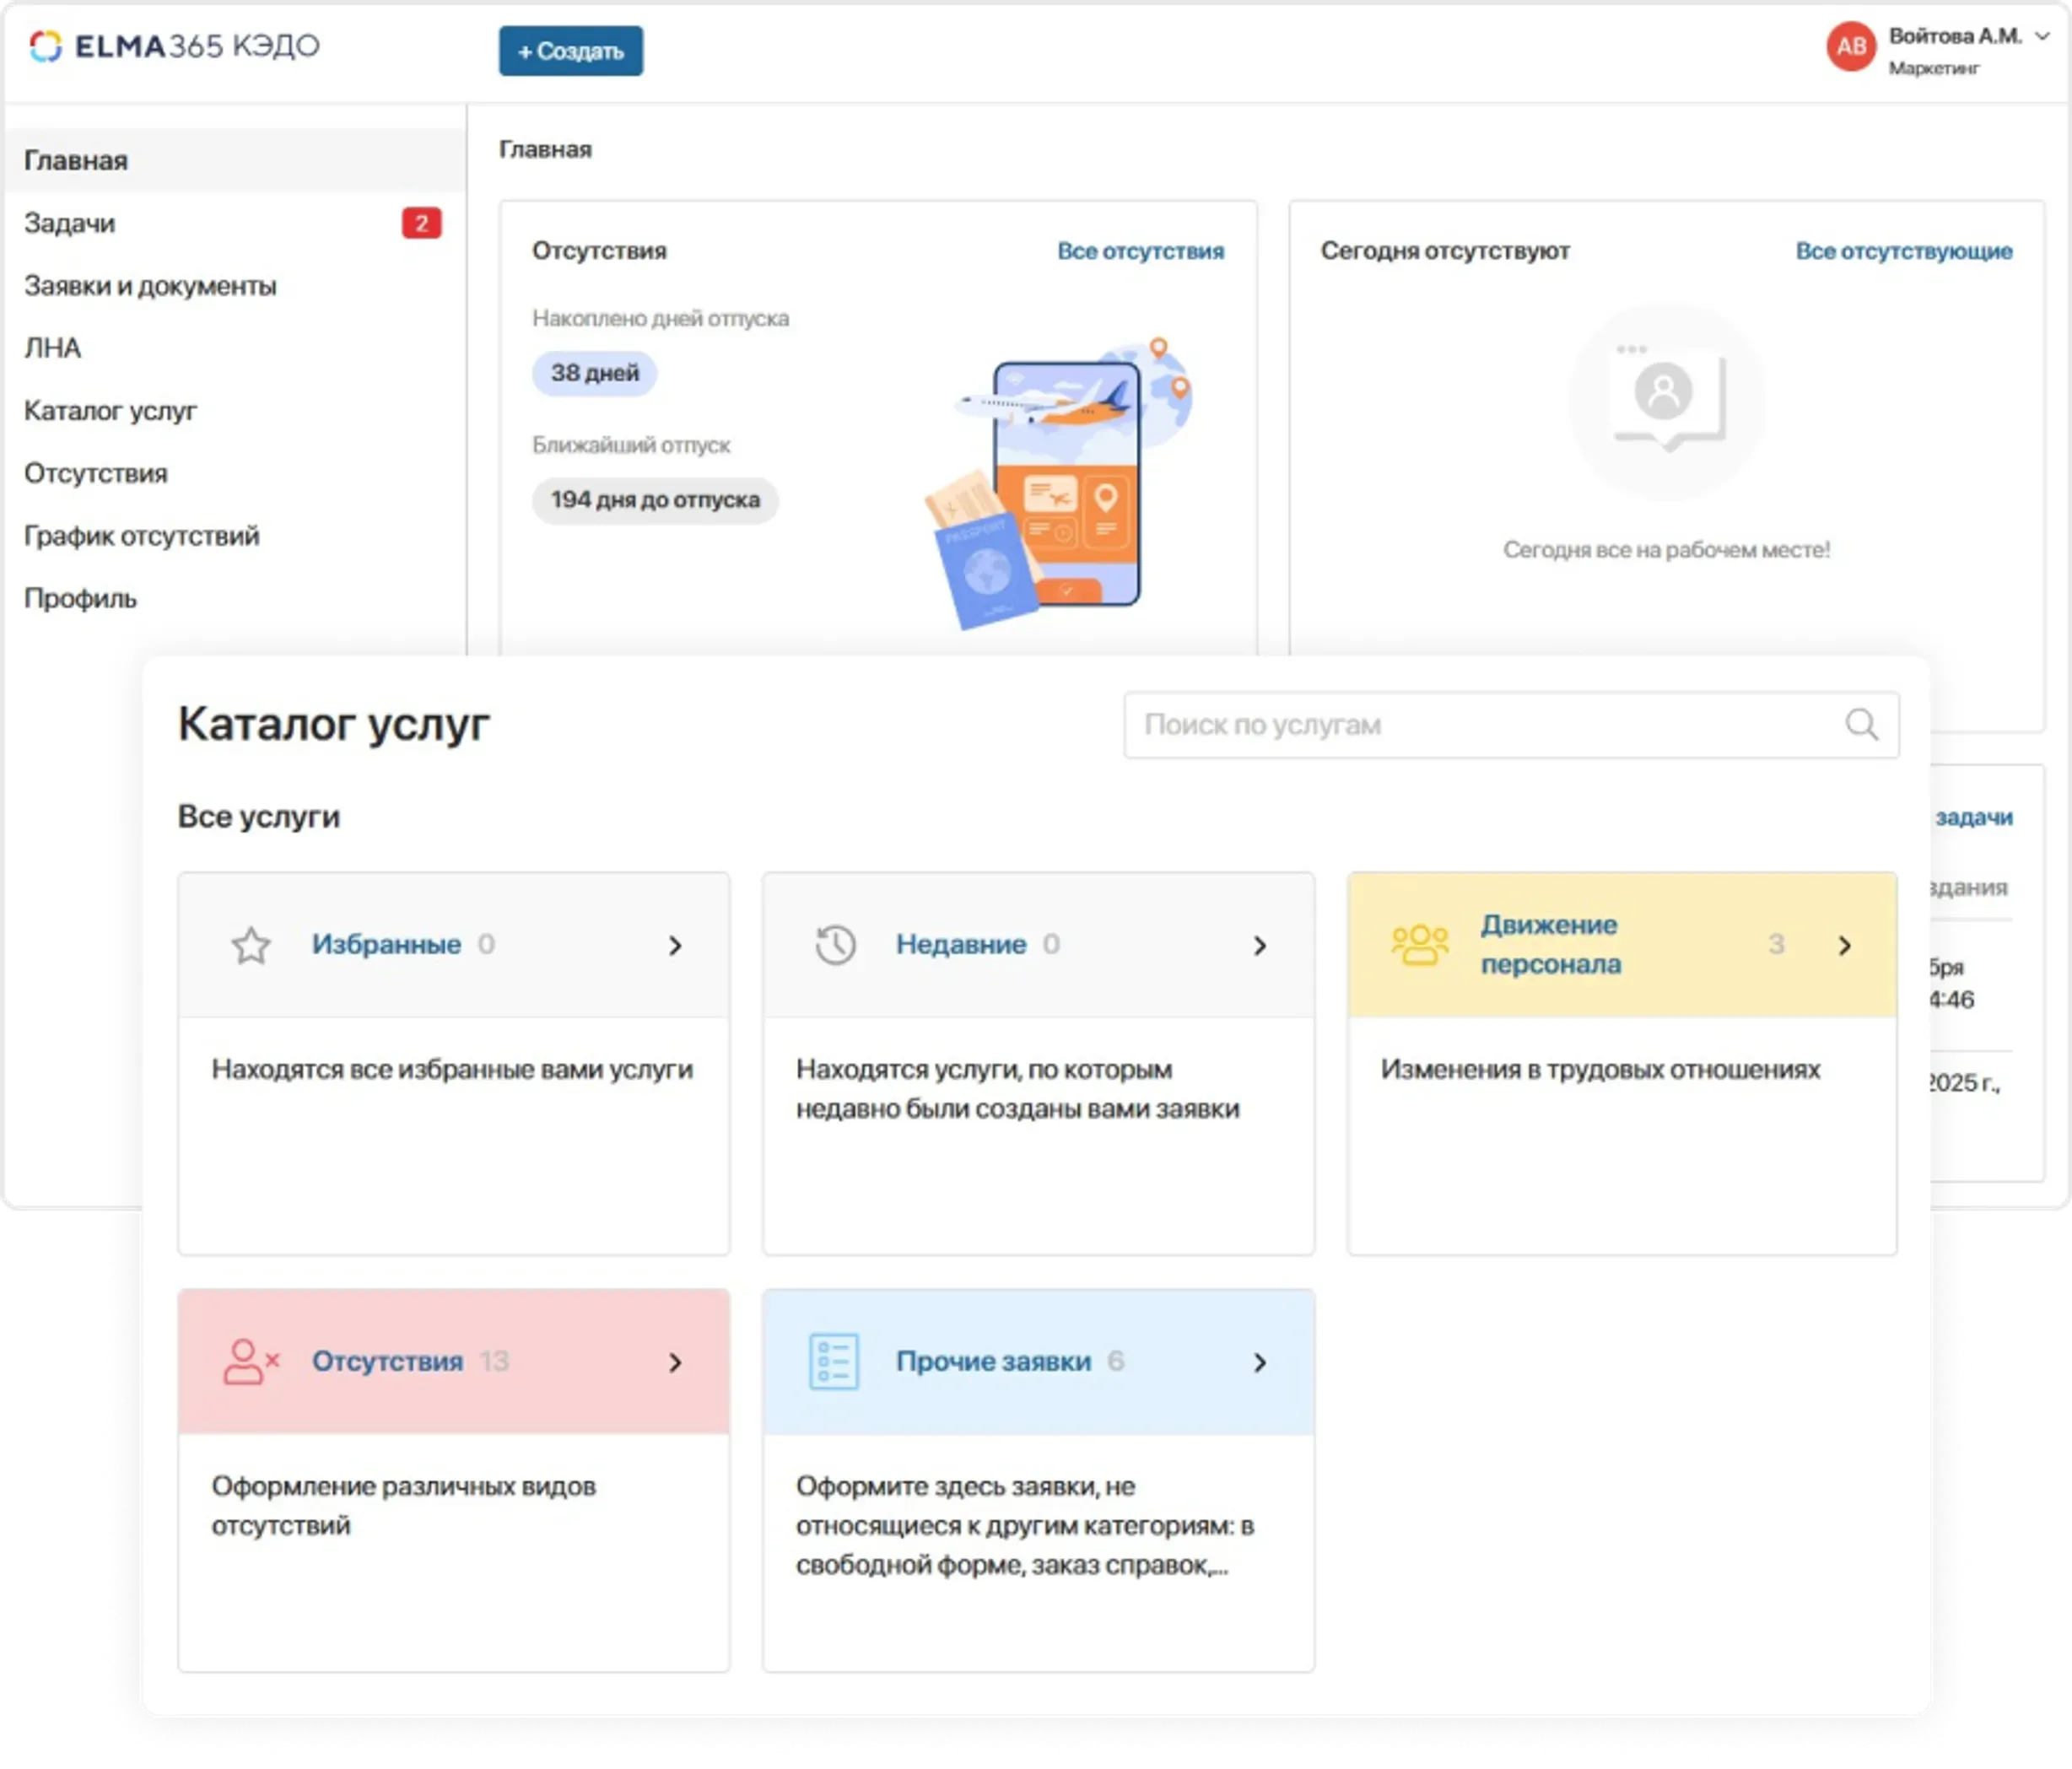Open the user avatar Войтова А.М.
Screen dimensions: 2072x1769
[x=1851, y=46]
